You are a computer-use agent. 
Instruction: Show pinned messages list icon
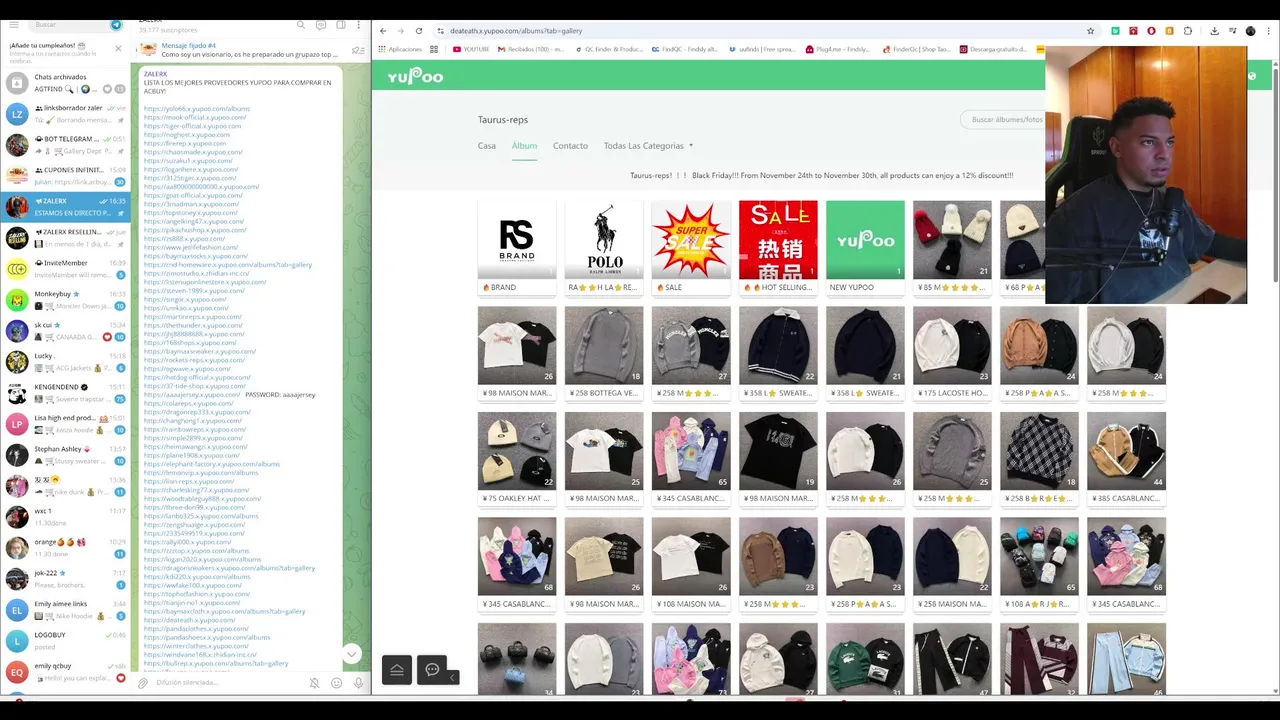coord(357,50)
